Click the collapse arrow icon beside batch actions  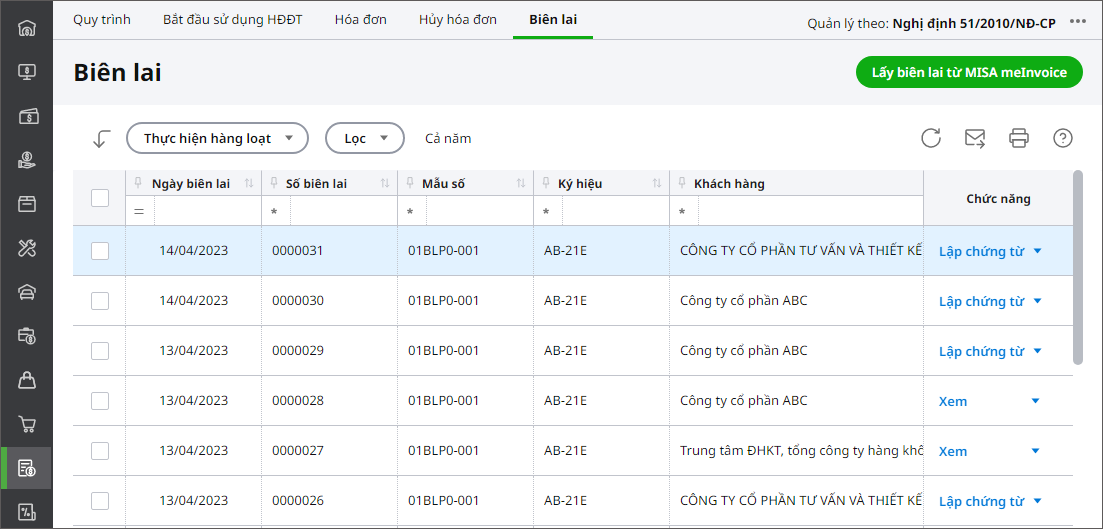pos(100,139)
